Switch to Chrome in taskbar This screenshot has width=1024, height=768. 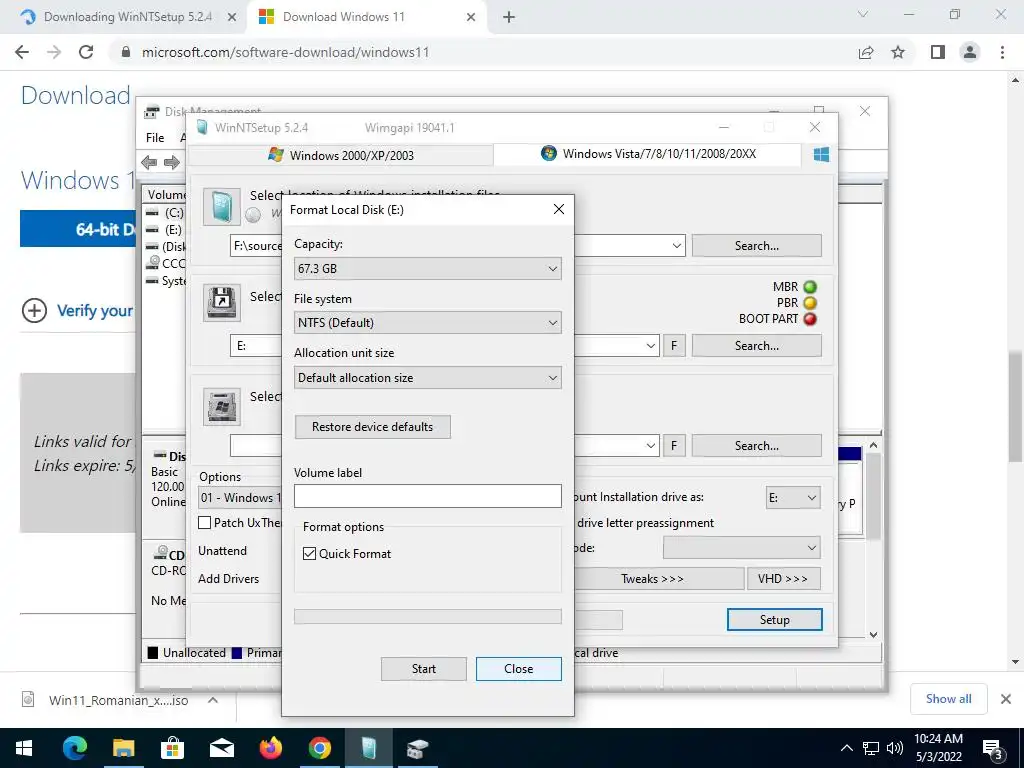pos(319,748)
